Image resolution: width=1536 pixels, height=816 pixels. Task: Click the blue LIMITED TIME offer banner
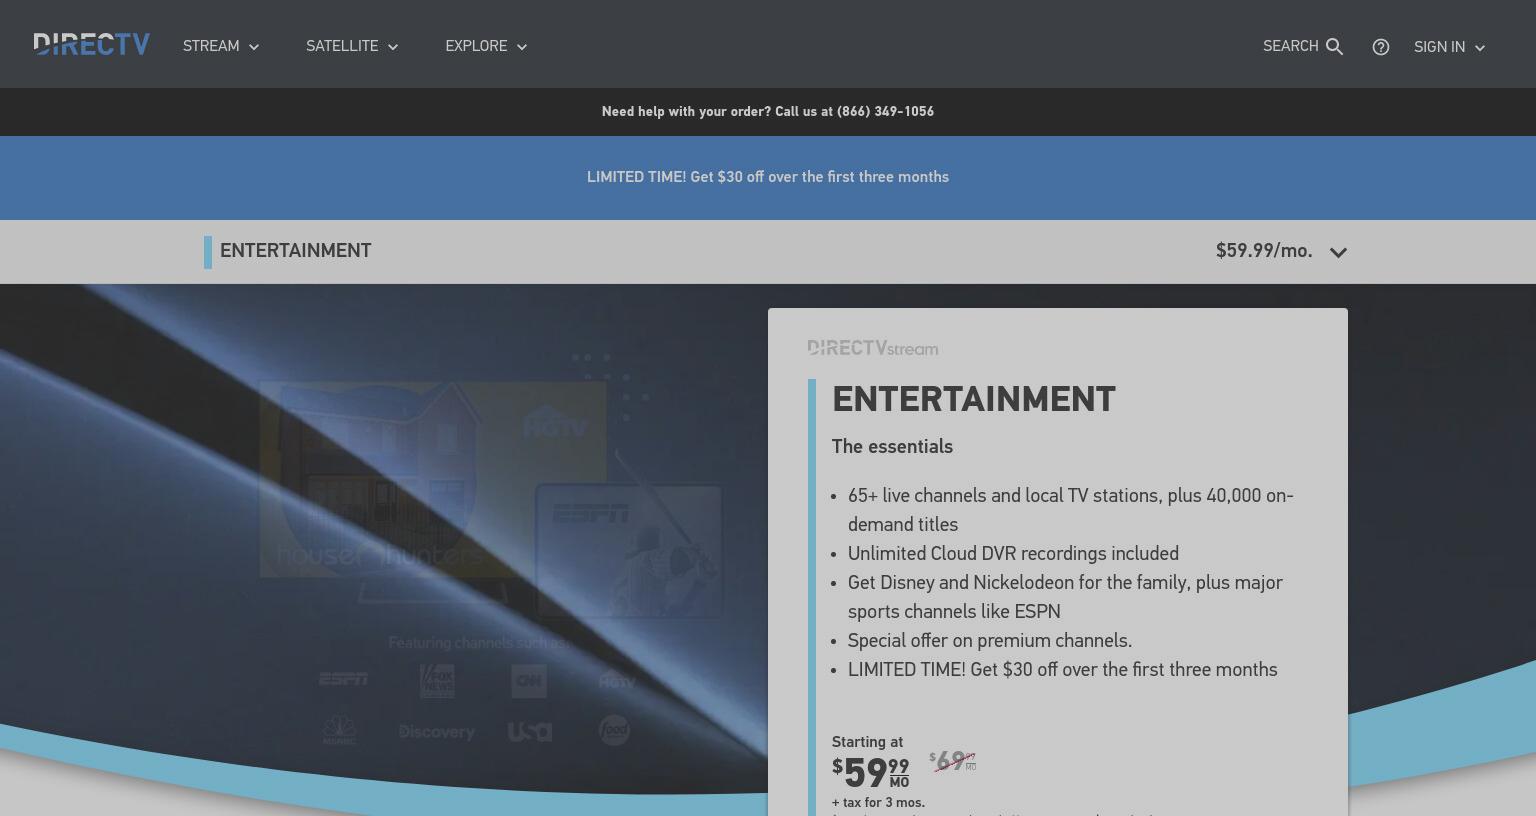pyautogui.click(x=768, y=178)
